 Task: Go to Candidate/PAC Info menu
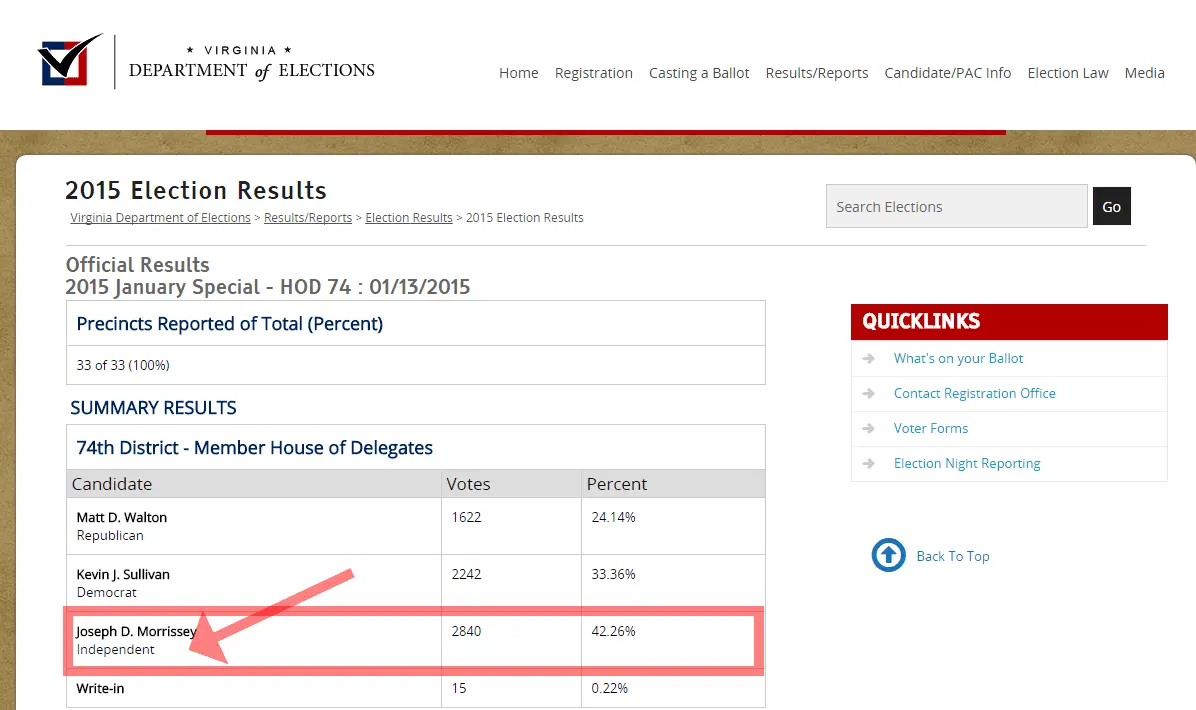pos(947,73)
